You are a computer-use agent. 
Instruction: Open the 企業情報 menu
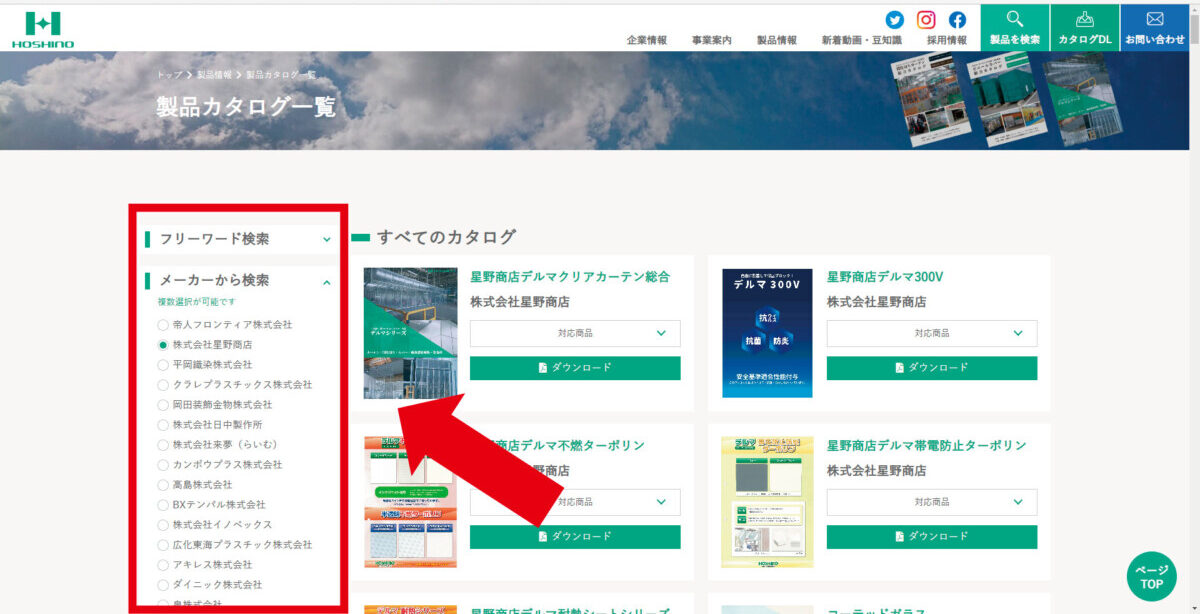pos(647,40)
